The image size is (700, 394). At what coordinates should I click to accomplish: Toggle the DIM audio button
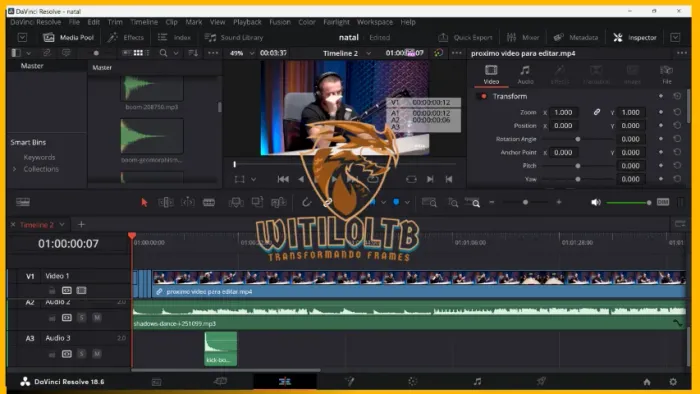pos(663,203)
